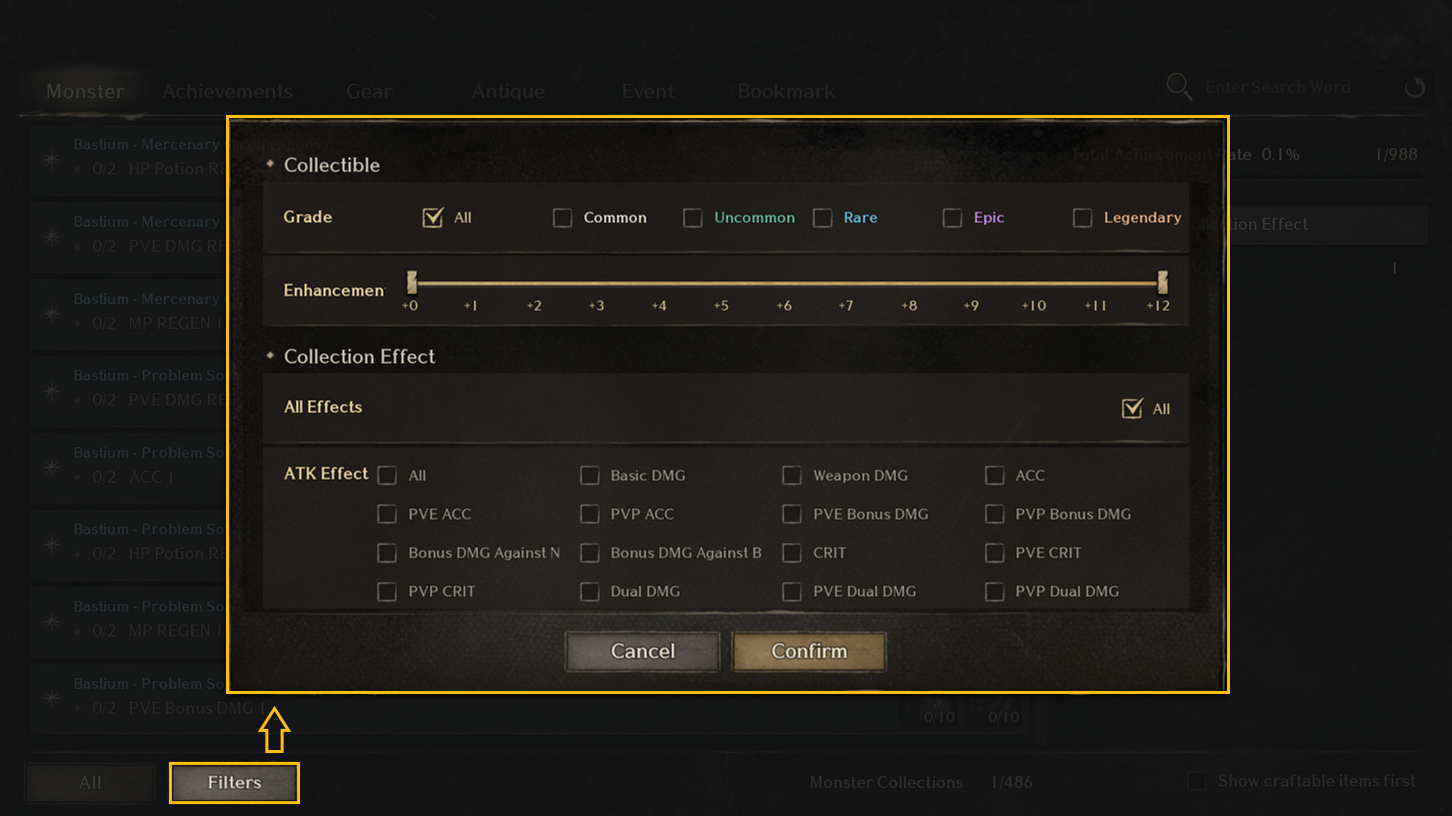Viewport: 1452px width, 816px height.
Task: Reset search with the refresh icon
Action: tap(1414, 88)
